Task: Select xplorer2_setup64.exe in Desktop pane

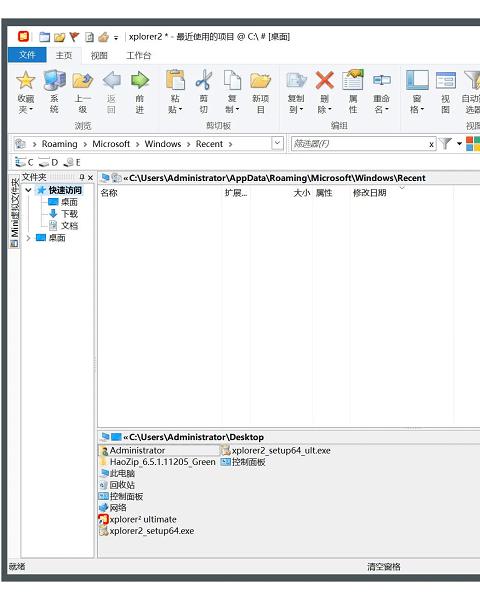Action: 152,531
